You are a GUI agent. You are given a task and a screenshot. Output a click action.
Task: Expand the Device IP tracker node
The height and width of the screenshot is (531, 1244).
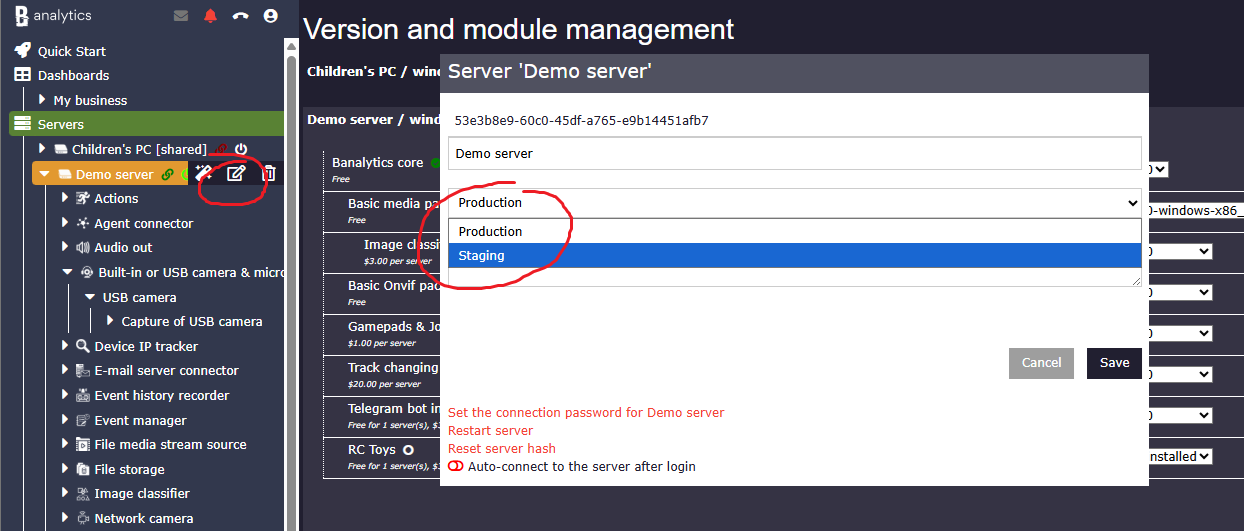66,346
